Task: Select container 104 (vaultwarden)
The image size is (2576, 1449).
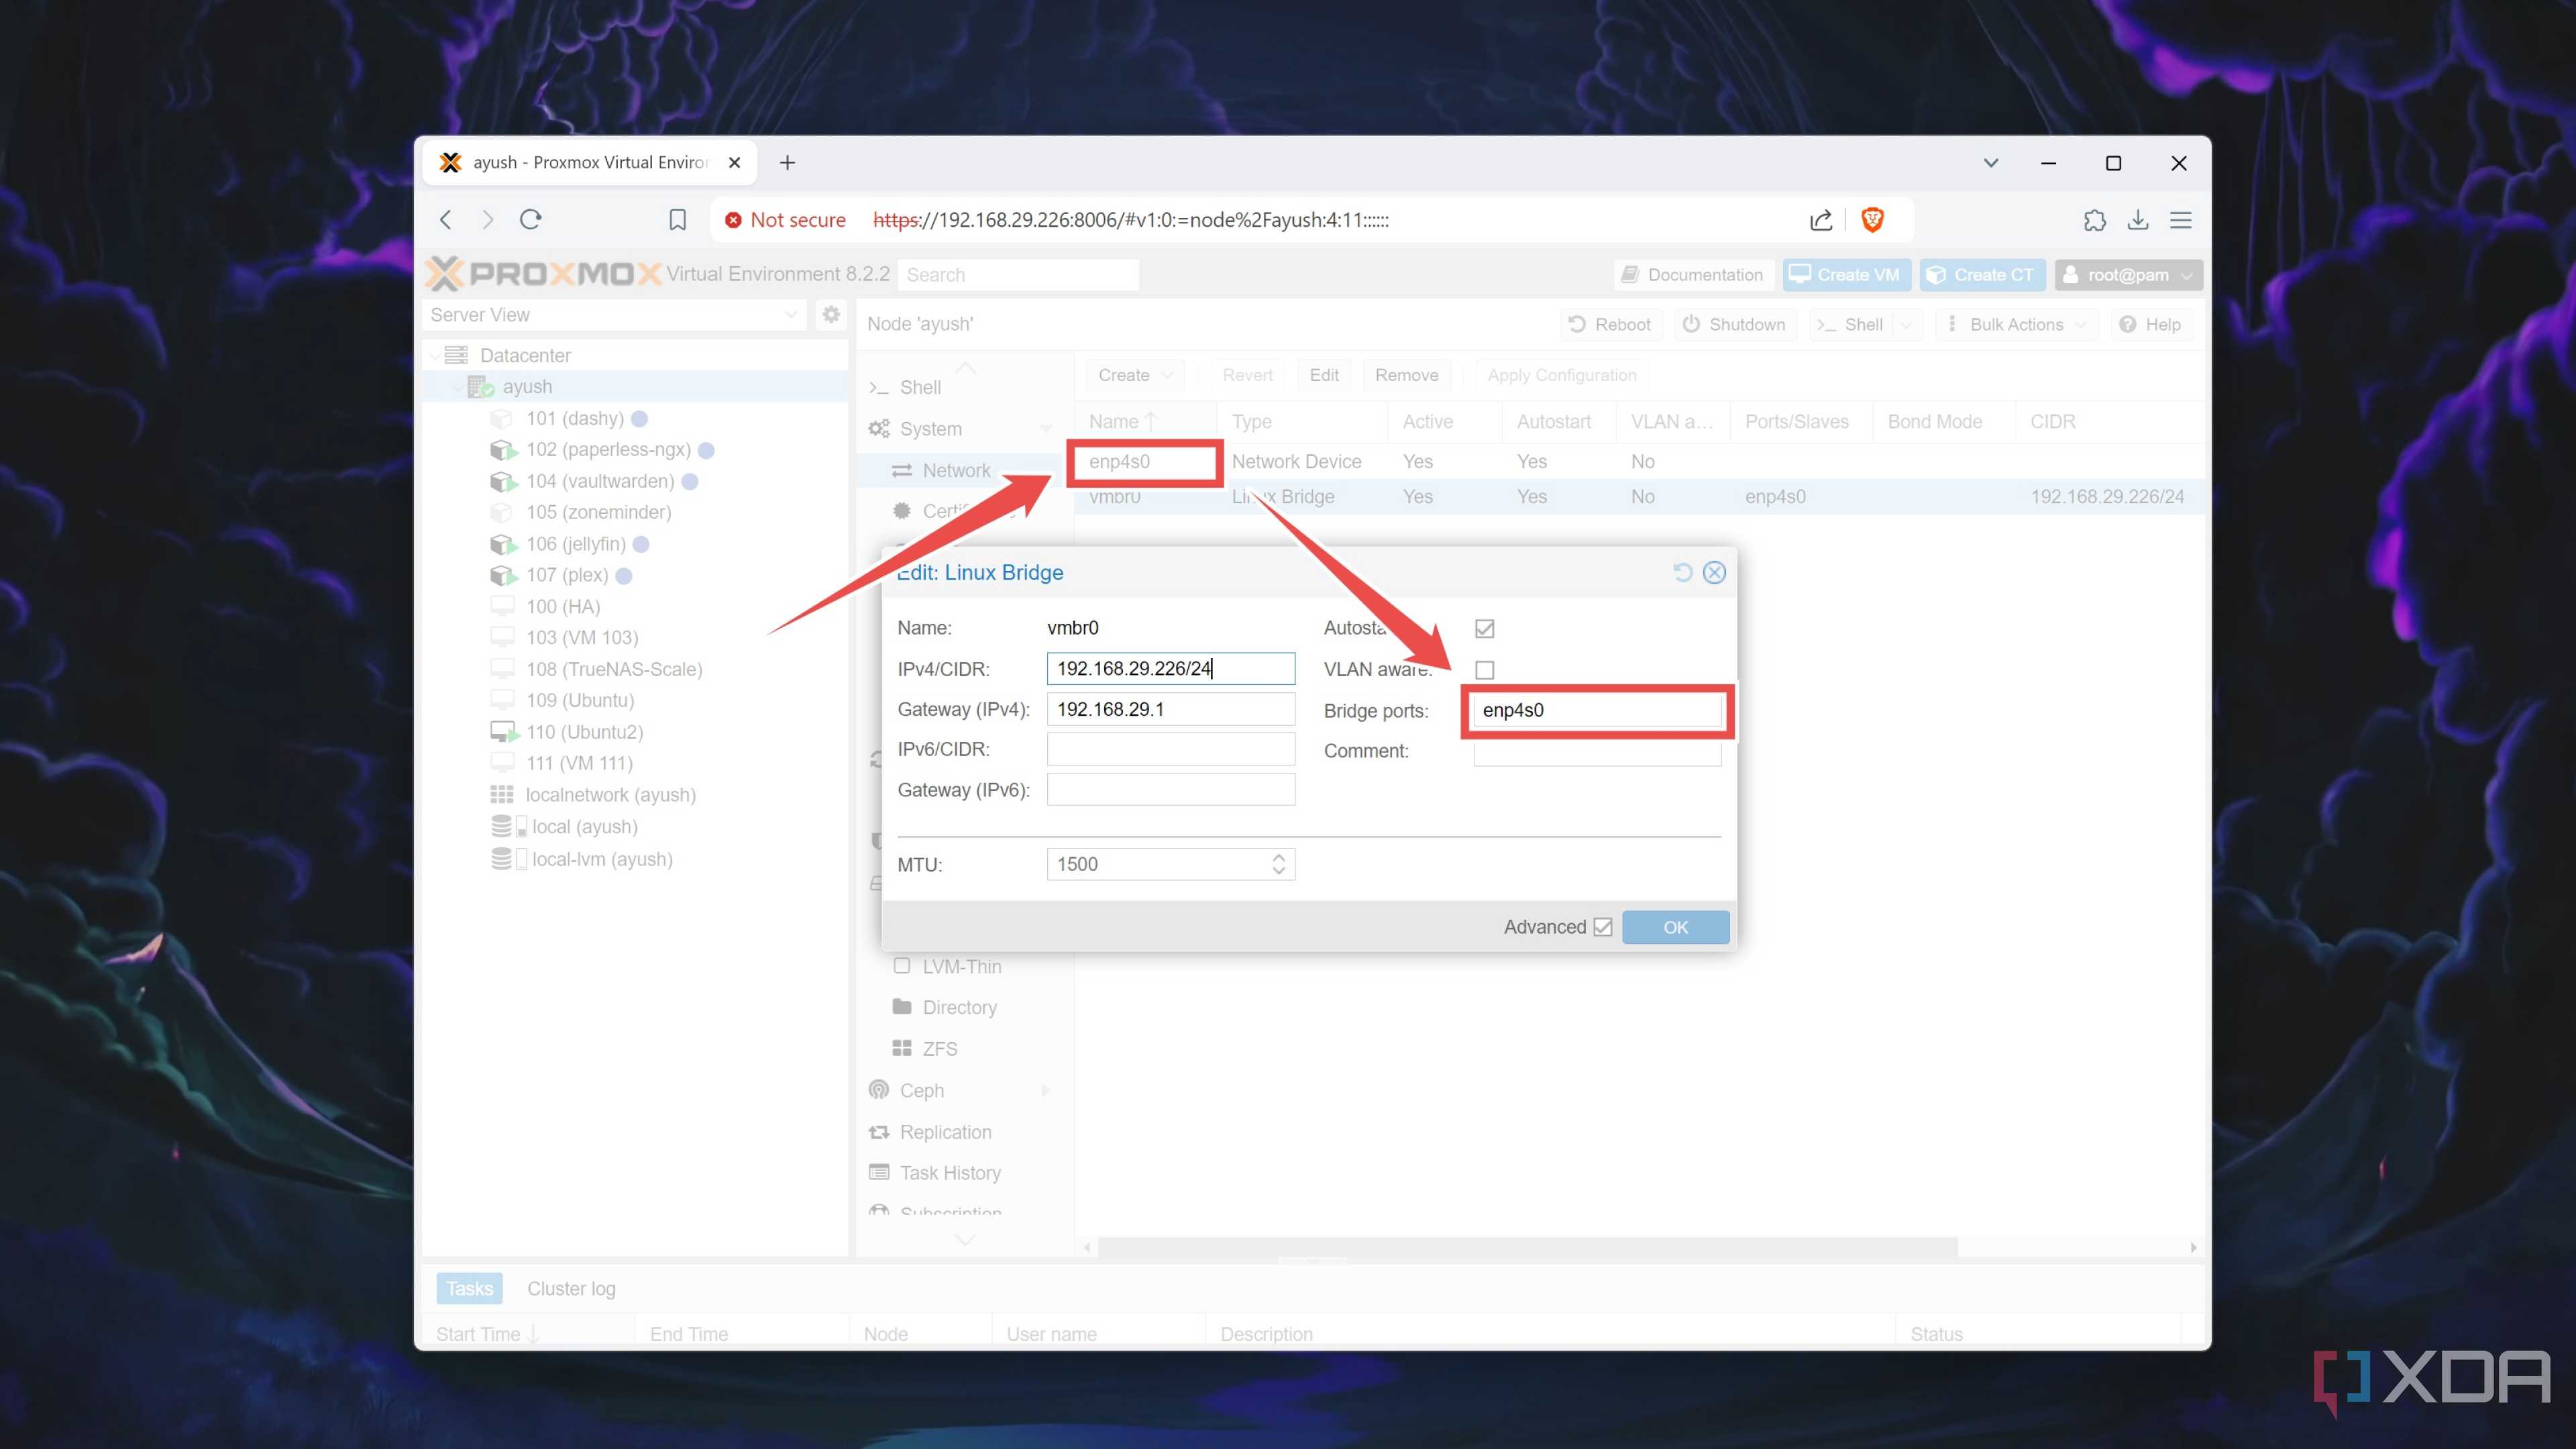Action: [x=600, y=481]
